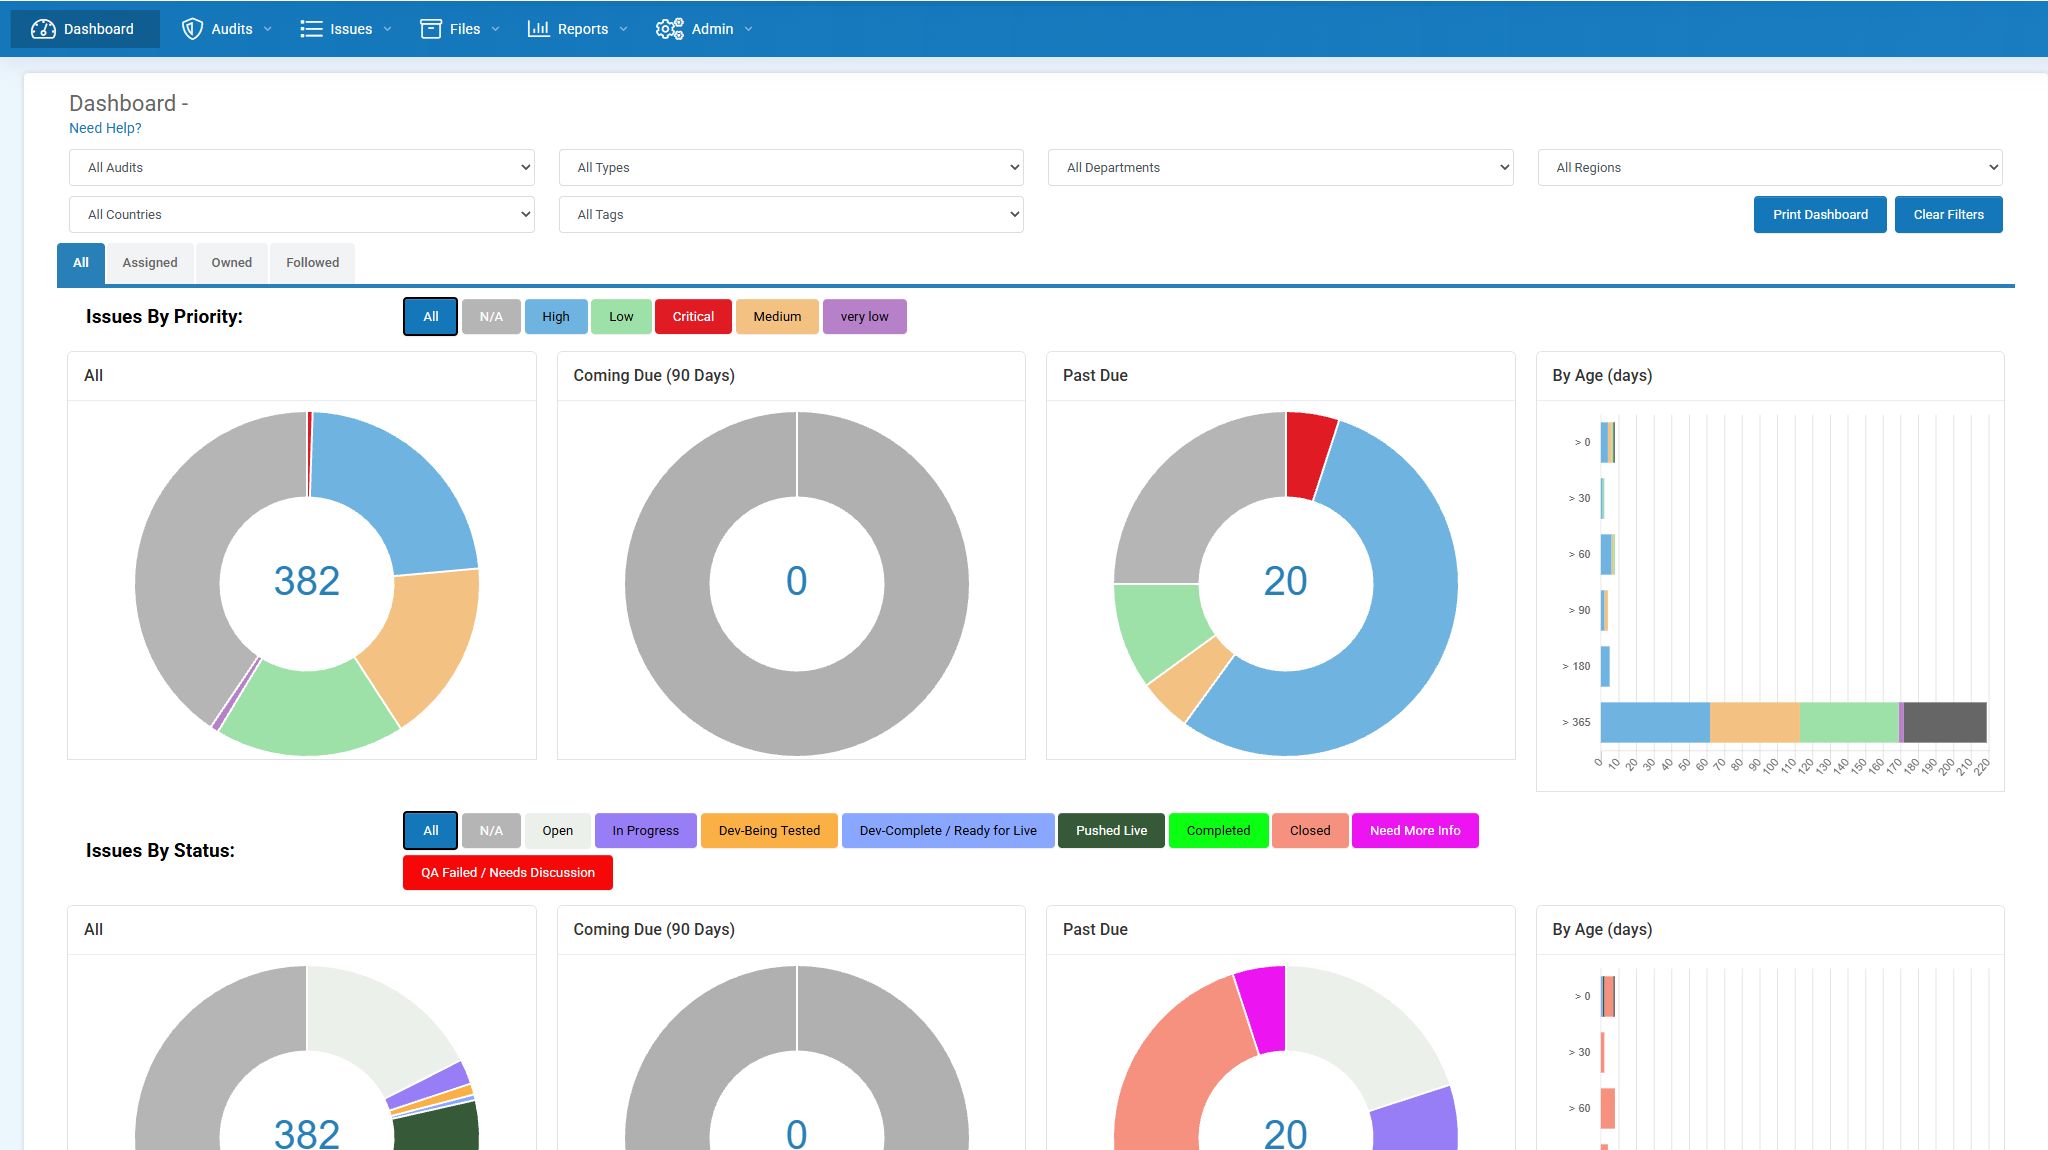Switch to the Assigned tab
2048x1150 pixels.
[x=150, y=263]
